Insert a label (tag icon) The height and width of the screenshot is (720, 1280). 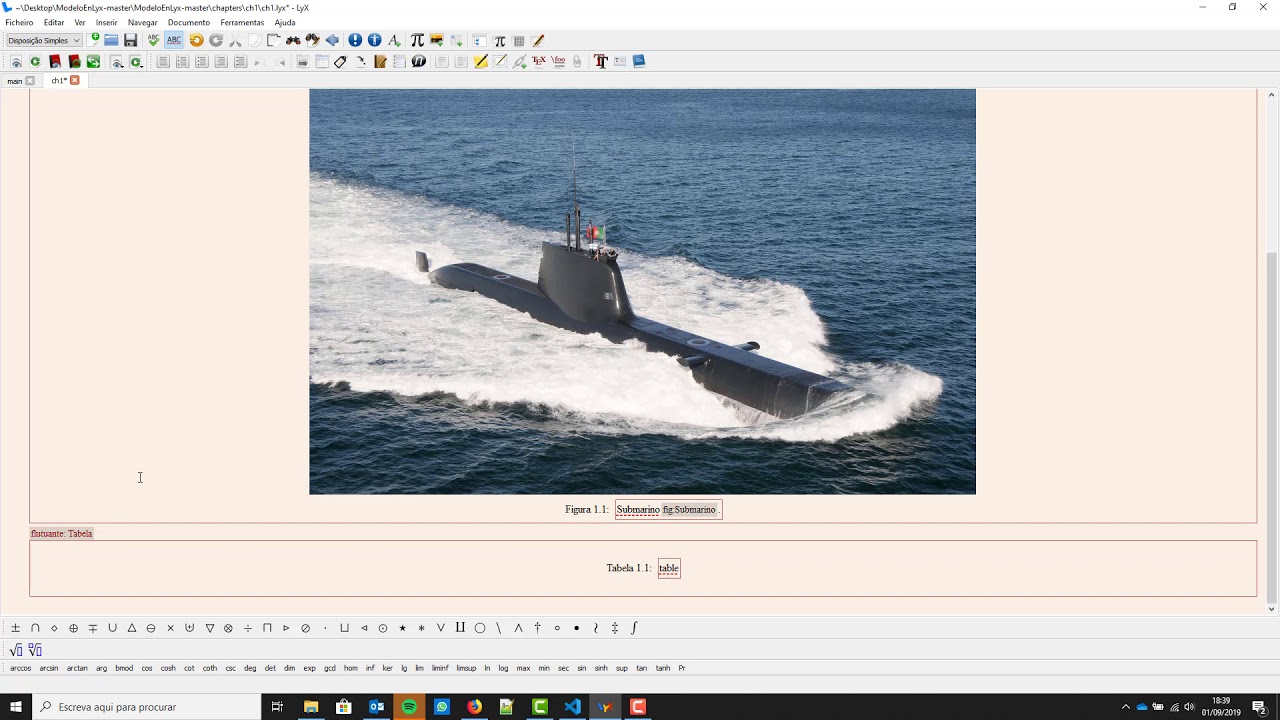coord(340,61)
